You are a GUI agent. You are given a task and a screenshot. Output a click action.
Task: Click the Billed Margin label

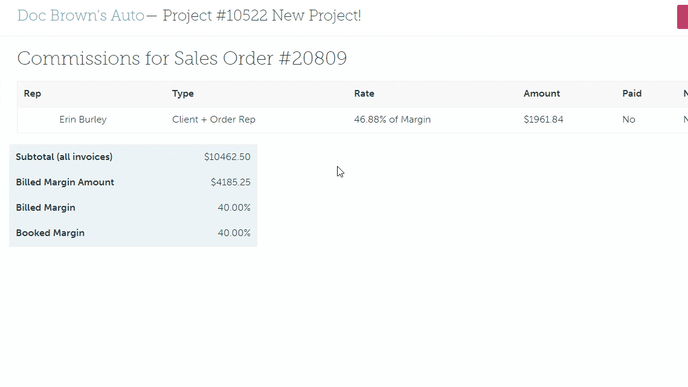coord(46,208)
